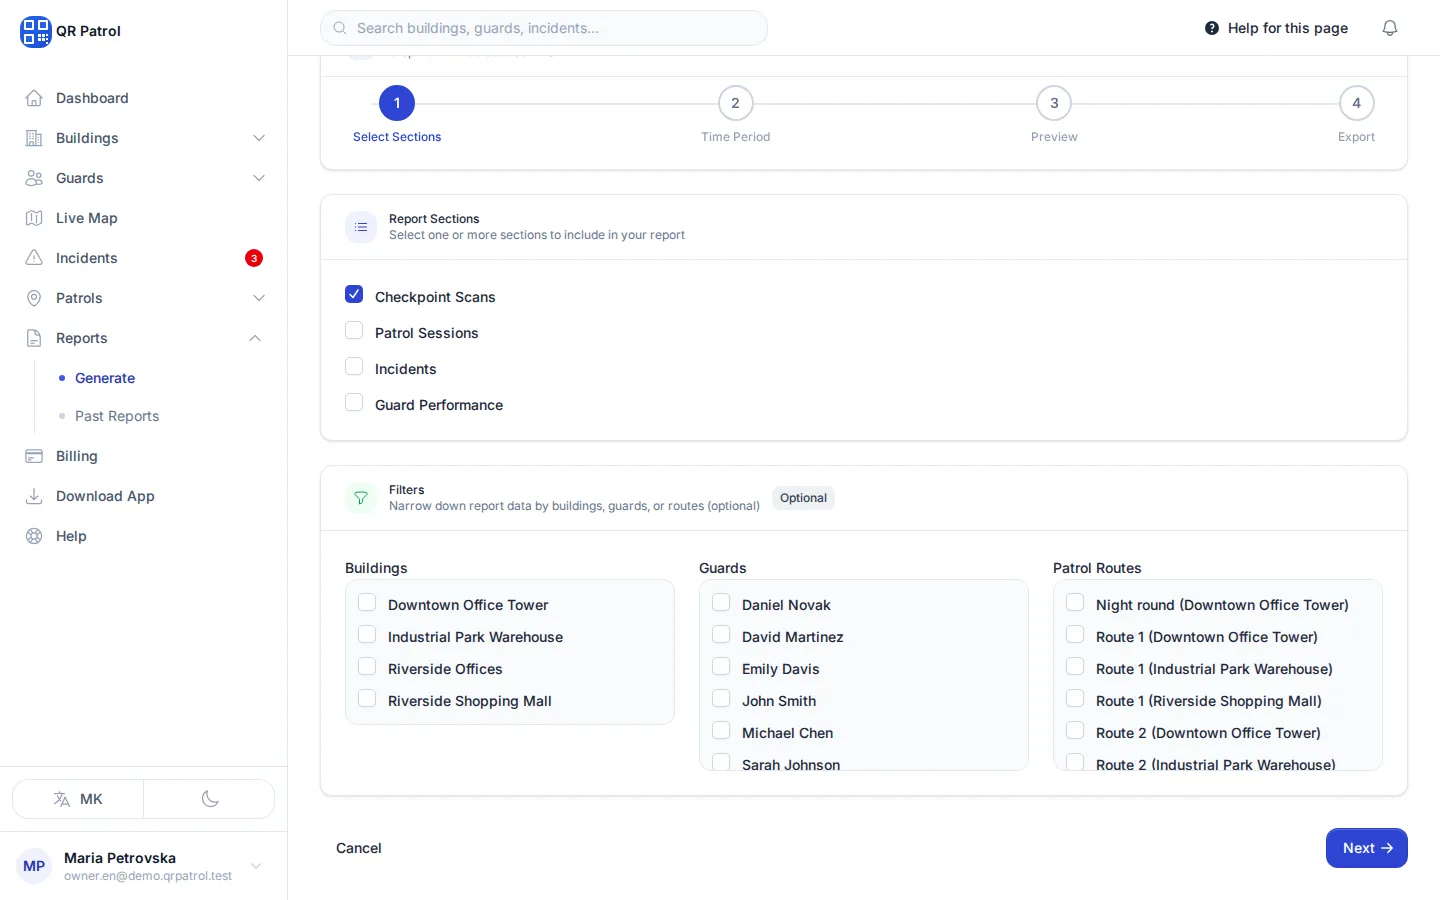Screen dimensions: 1440x900
Task: Open Maria Petrovska account dropdown
Action: (256, 866)
